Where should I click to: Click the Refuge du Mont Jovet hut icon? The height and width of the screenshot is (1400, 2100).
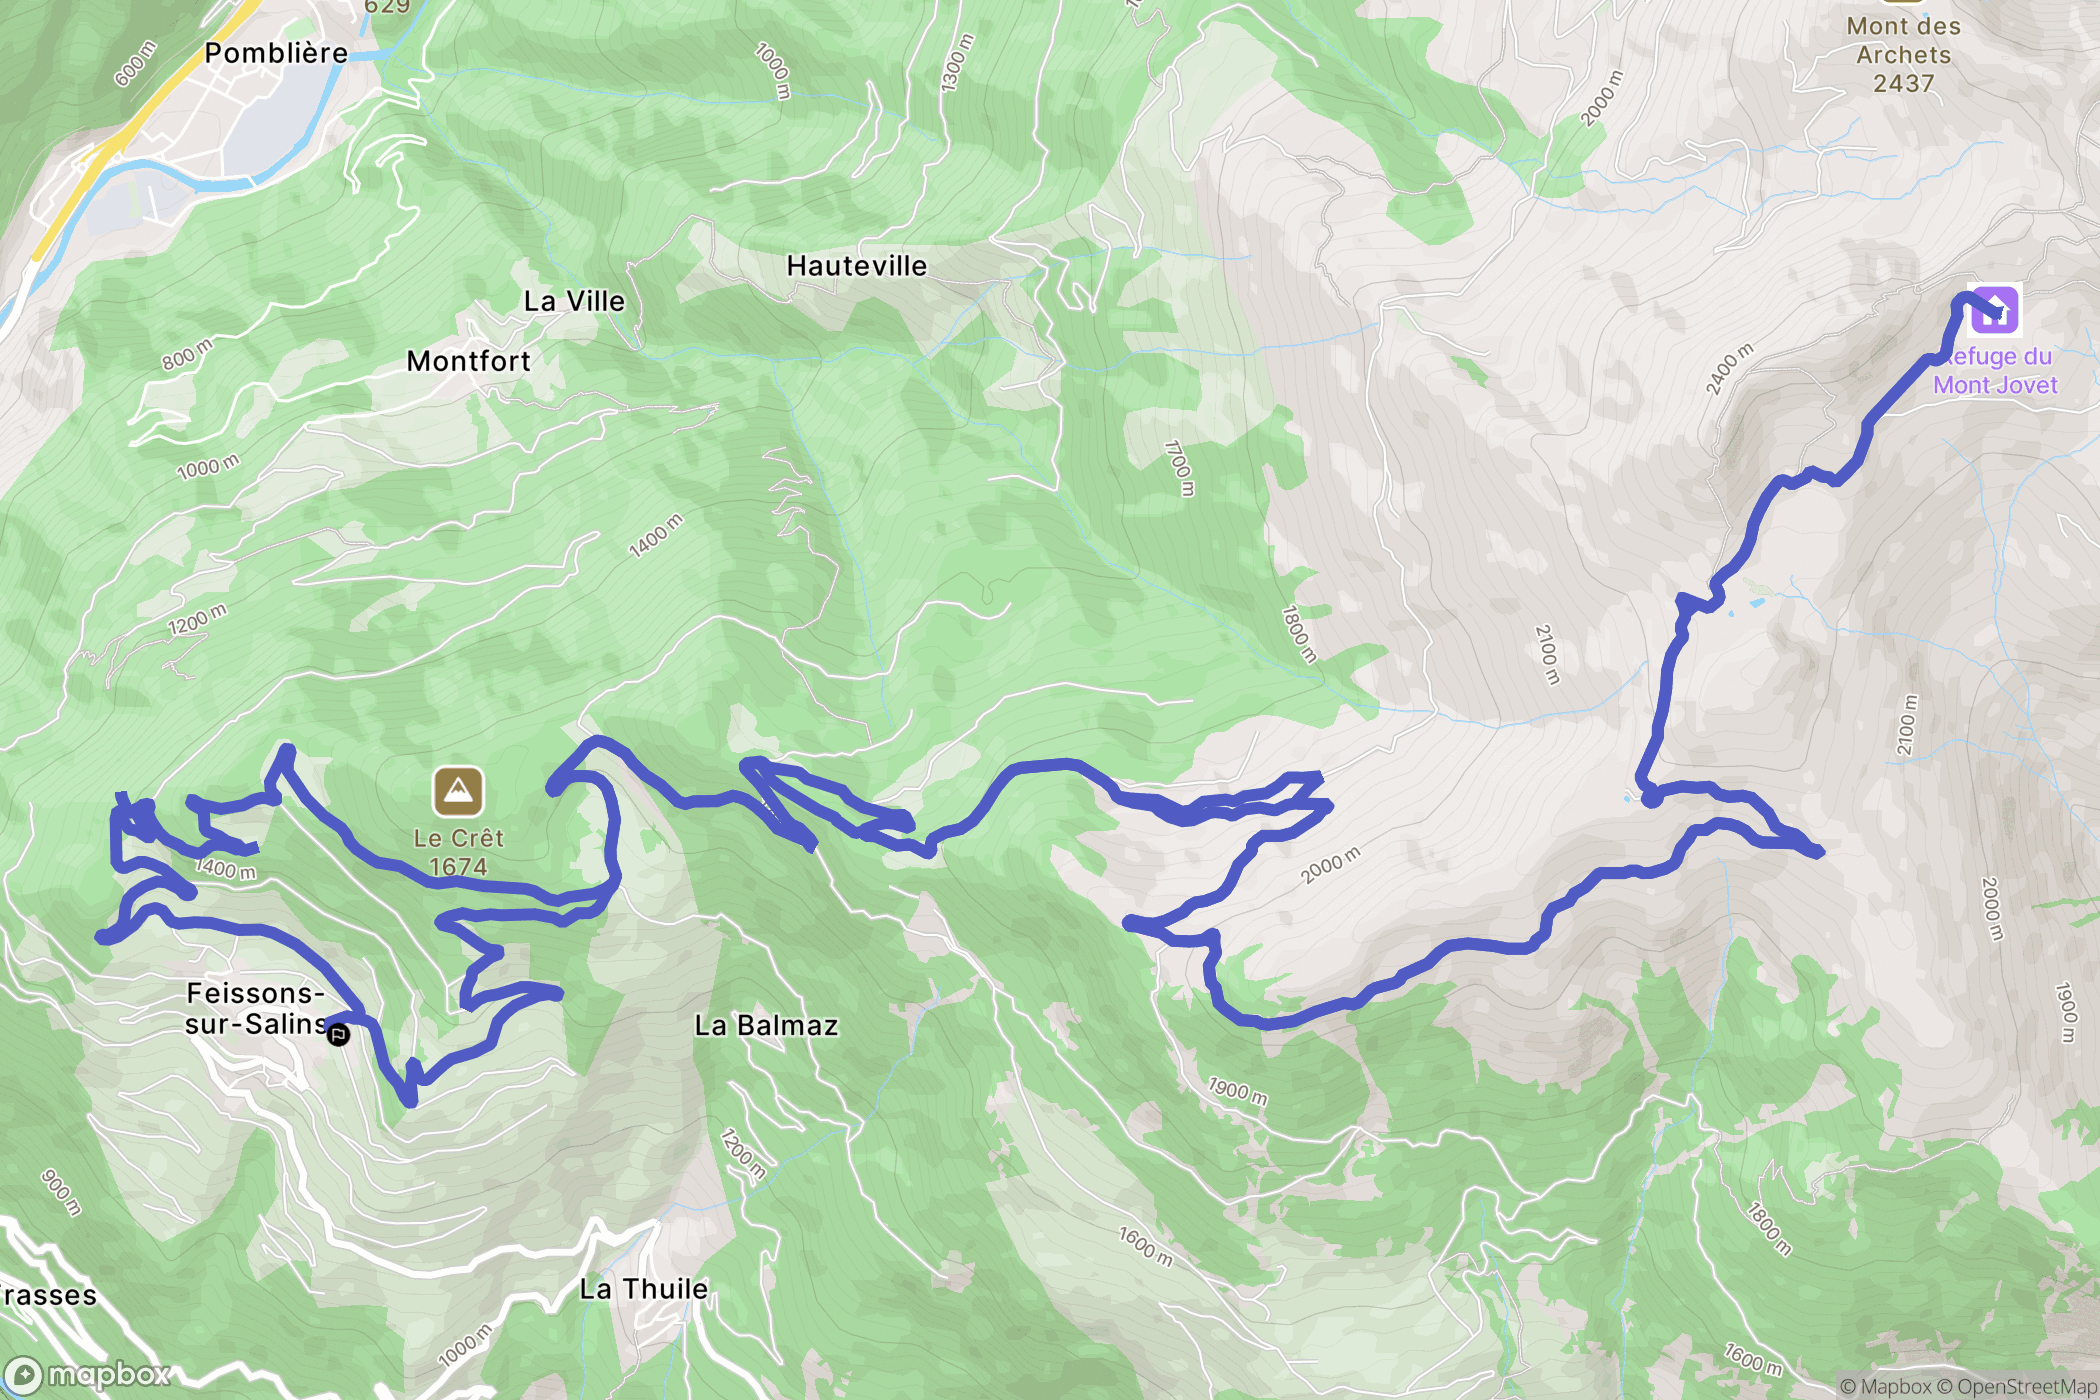tap(1994, 309)
